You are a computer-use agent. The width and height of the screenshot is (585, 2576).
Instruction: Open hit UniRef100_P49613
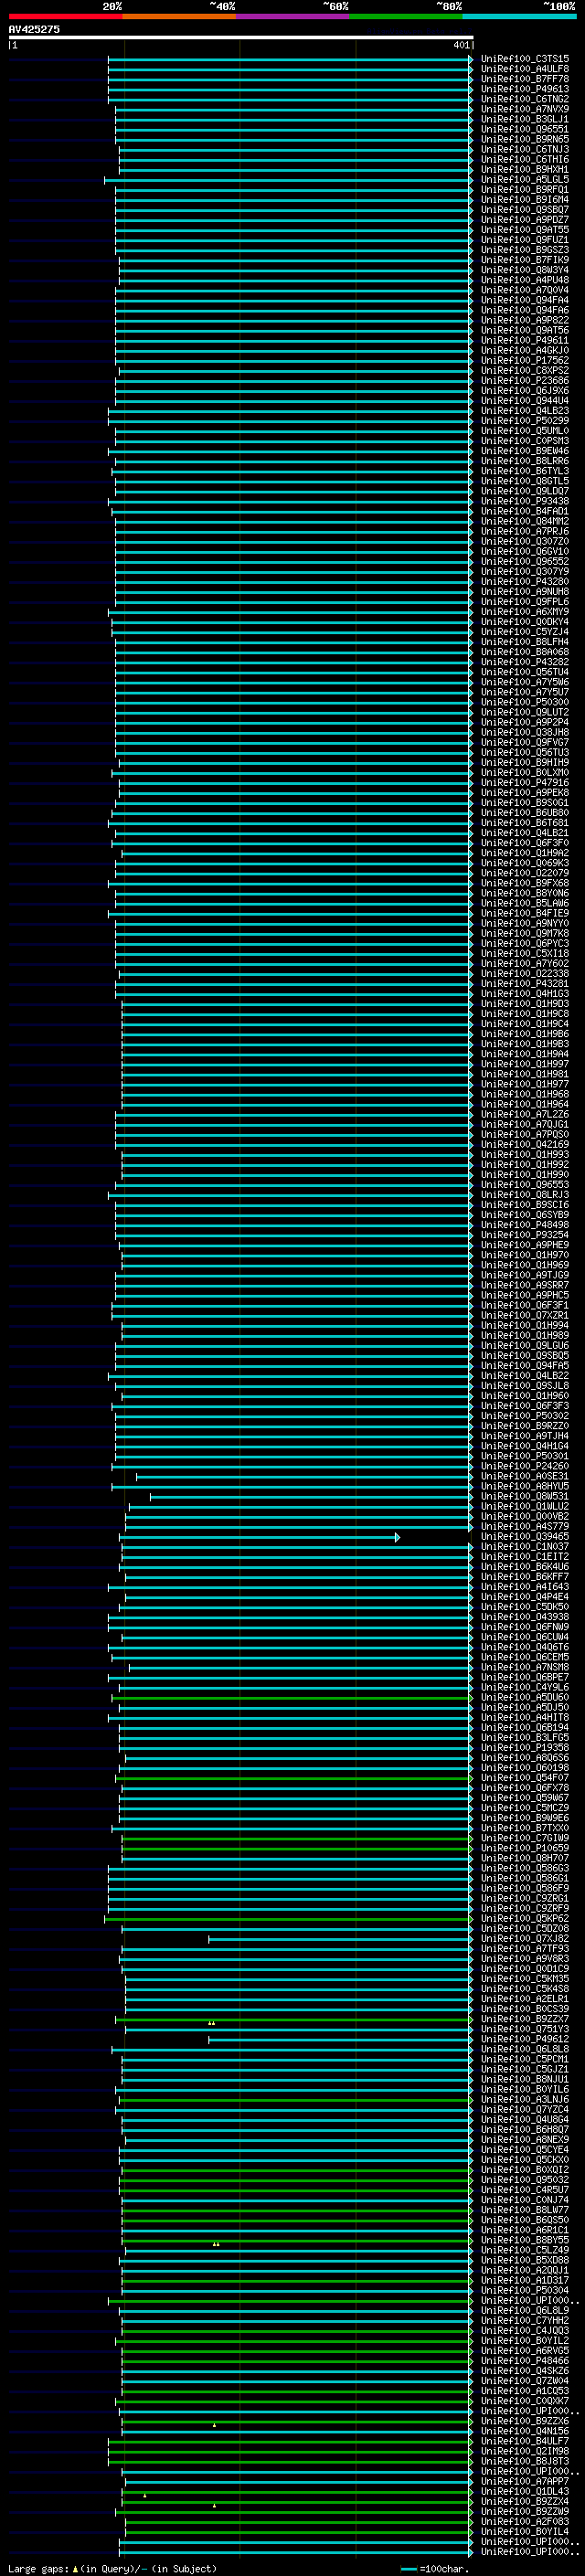click(525, 89)
